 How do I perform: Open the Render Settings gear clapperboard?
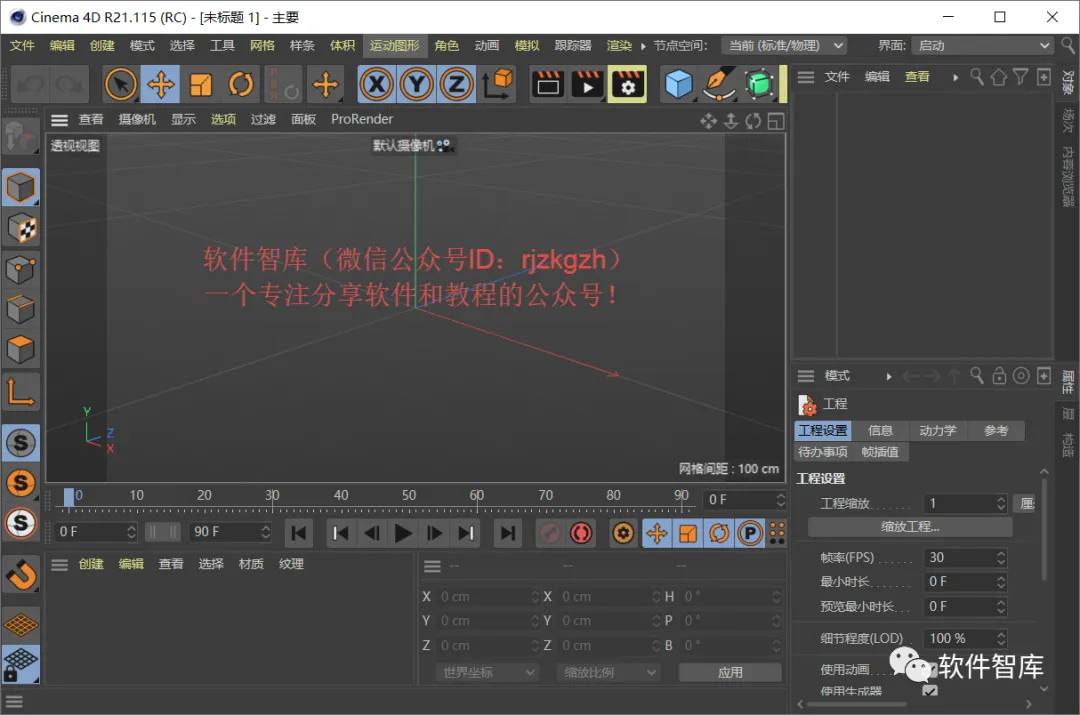click(x=627, y=85)
